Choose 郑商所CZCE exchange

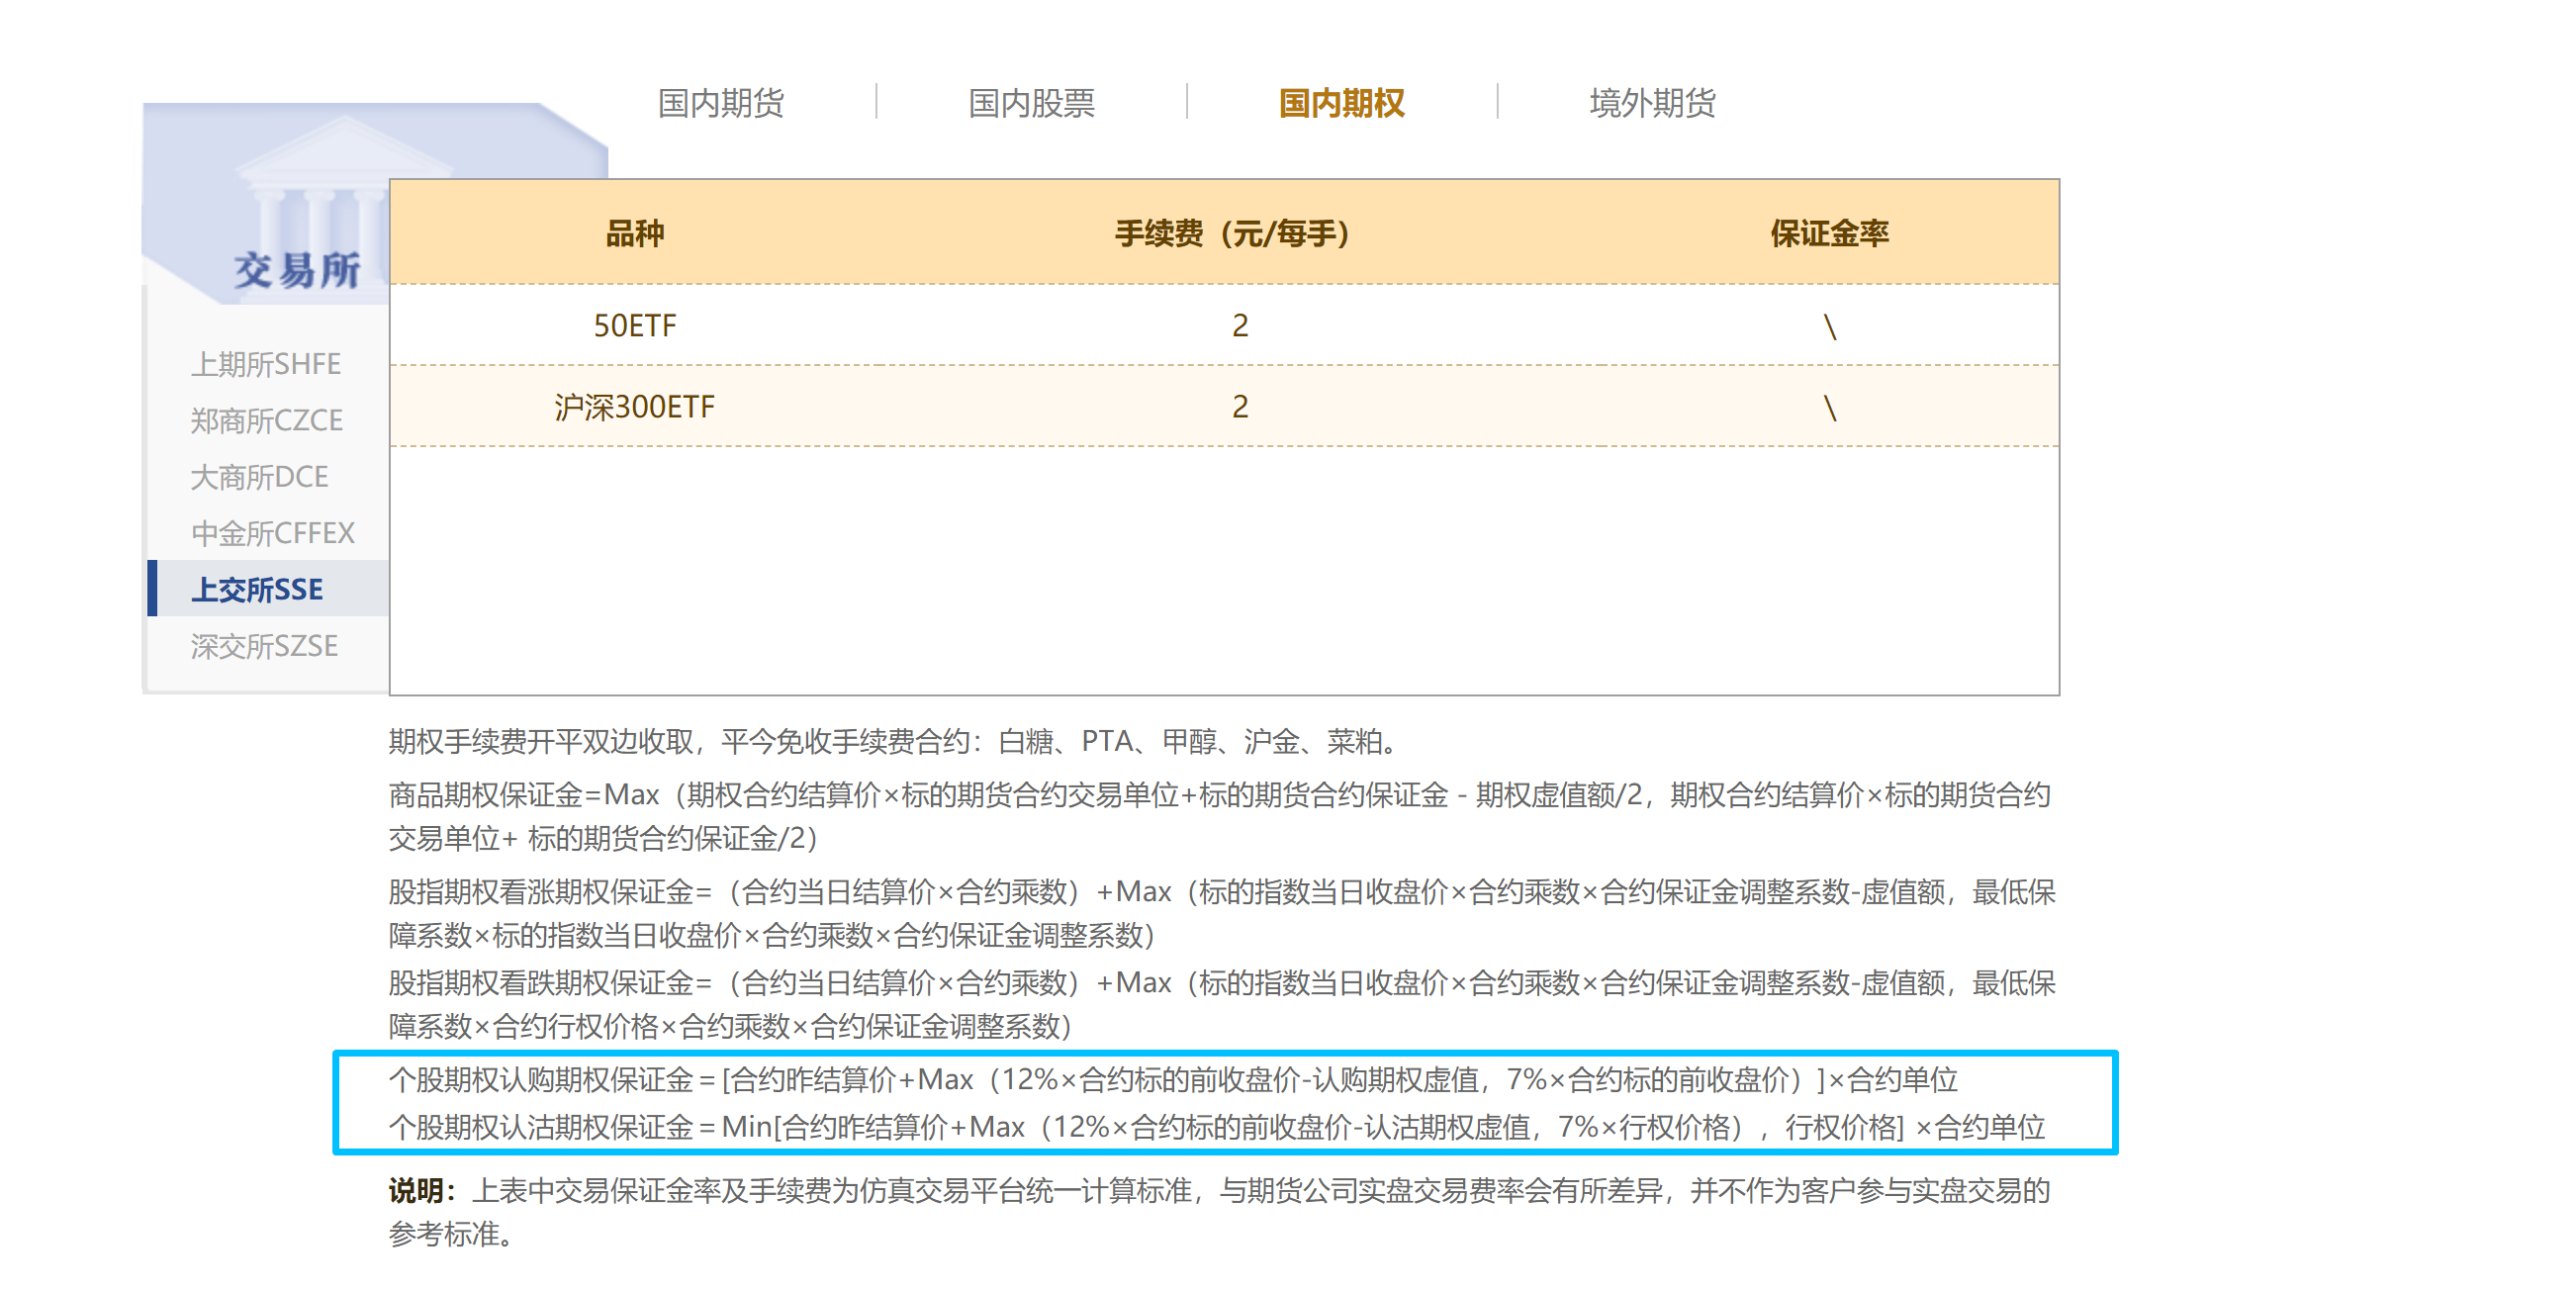coord(266,420)
